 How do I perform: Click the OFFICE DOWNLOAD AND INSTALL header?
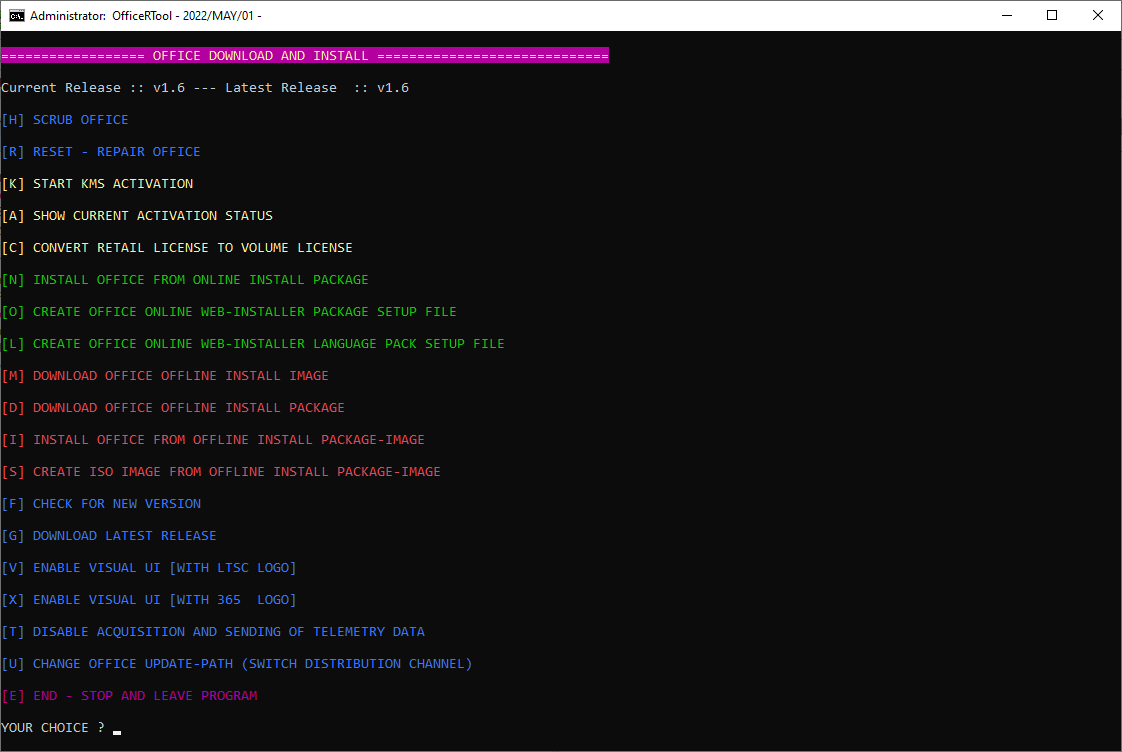305,56
